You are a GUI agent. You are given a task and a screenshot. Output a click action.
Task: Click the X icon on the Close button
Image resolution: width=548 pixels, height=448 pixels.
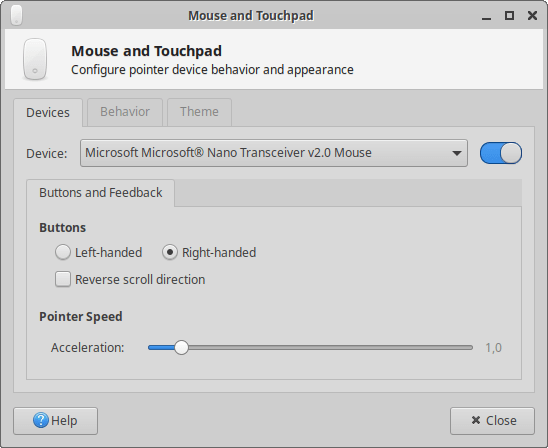pyautogui.click(x=476, y=420)
